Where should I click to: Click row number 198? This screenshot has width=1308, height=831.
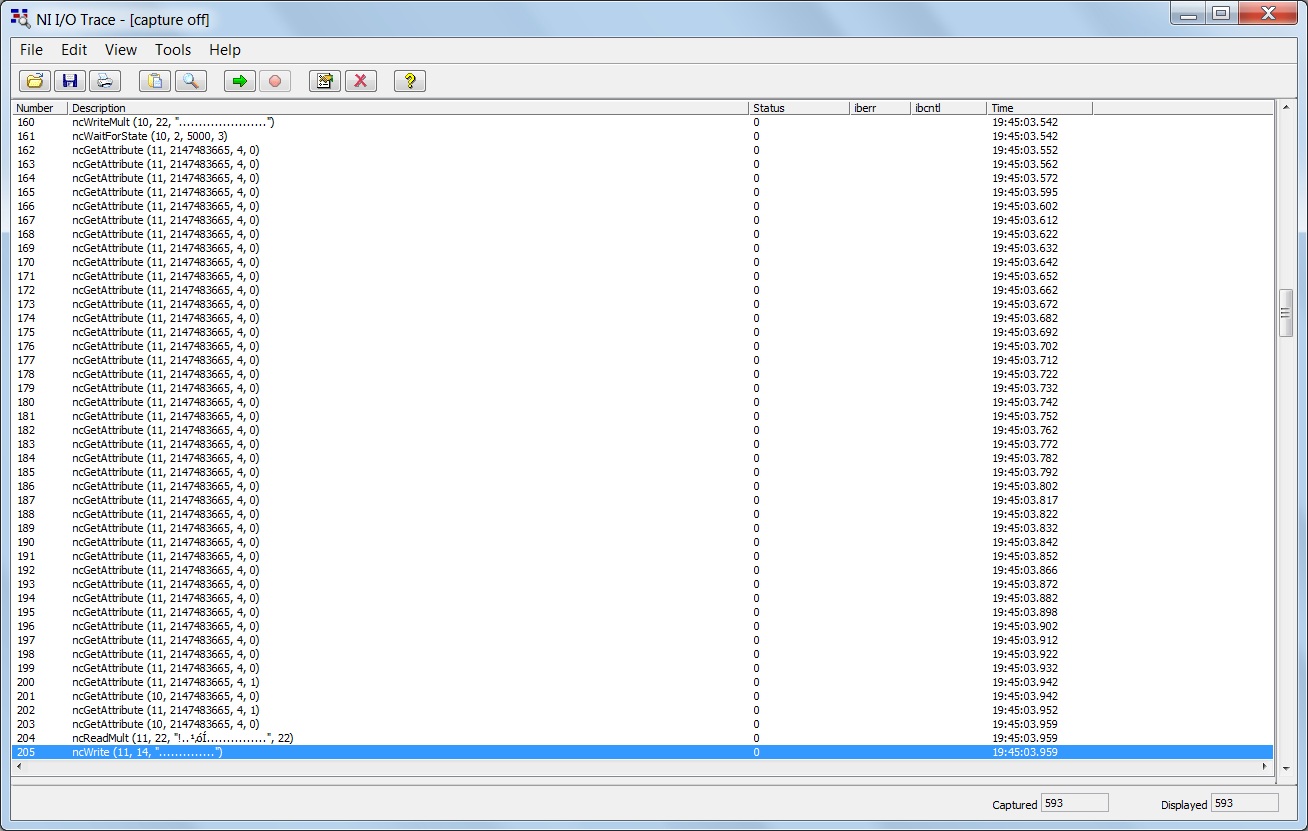(26, 654)
